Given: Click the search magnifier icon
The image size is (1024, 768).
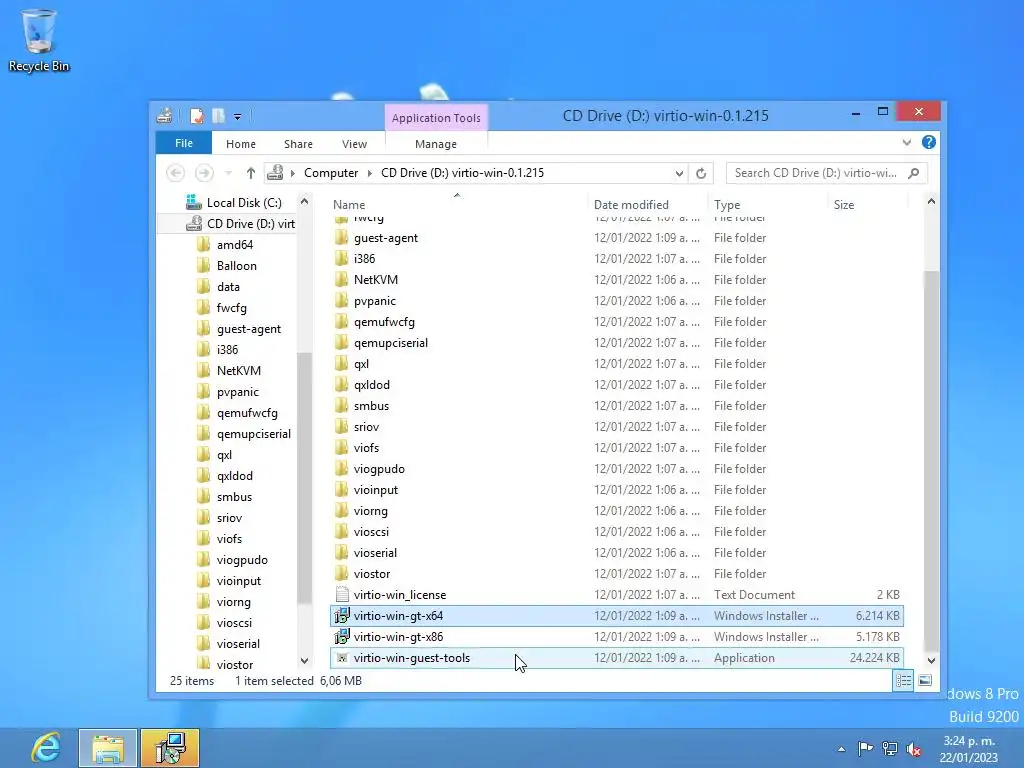Looking at the screenshot, I should (914, 173).
